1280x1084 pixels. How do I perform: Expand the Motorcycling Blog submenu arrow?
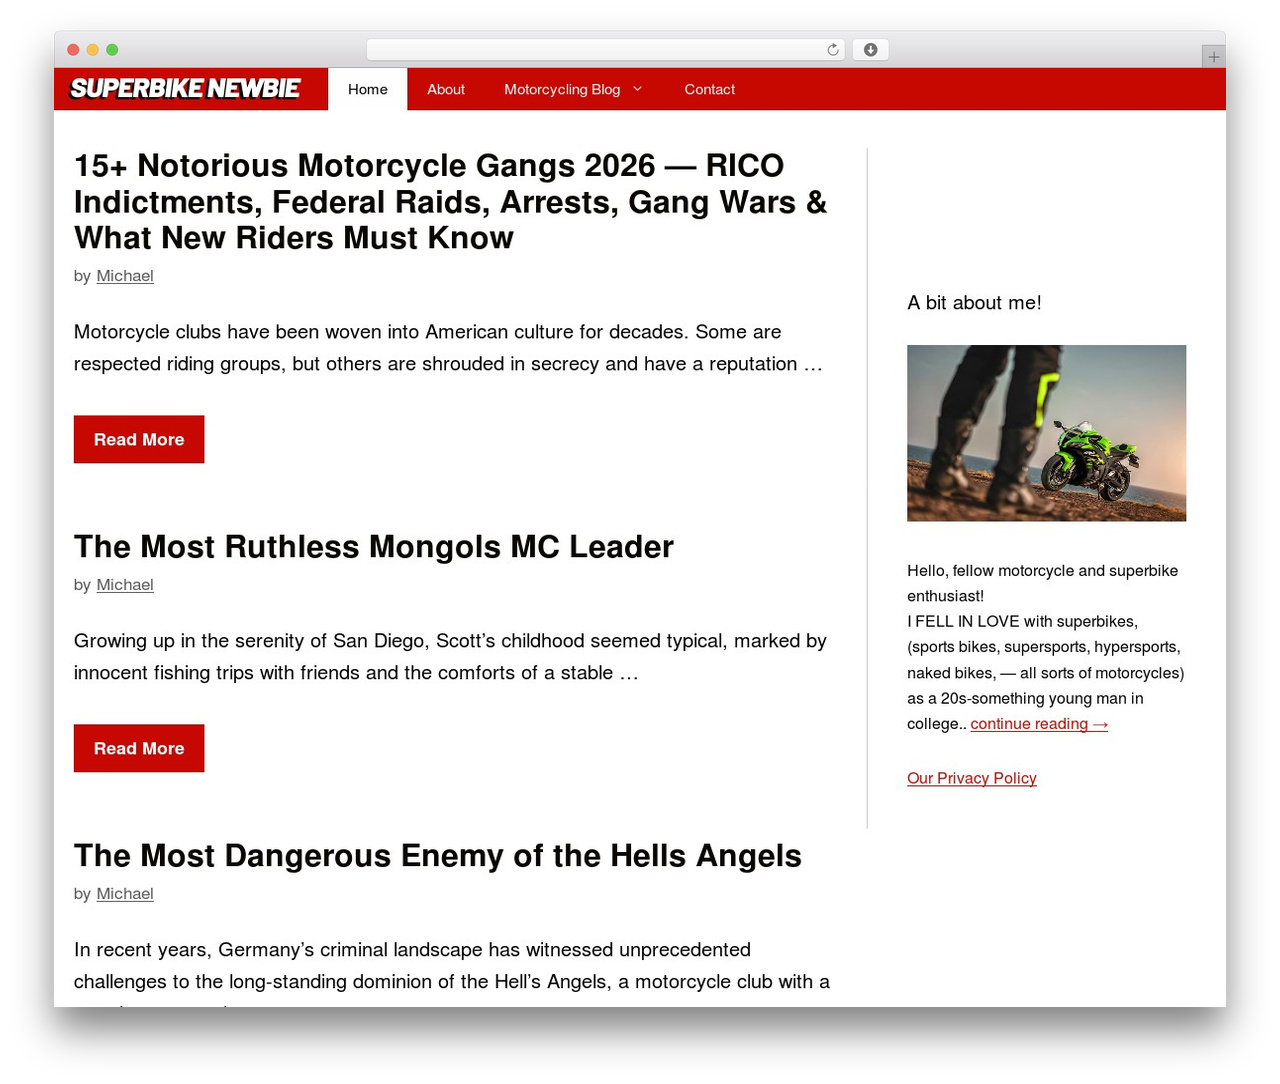click(638, 89)
